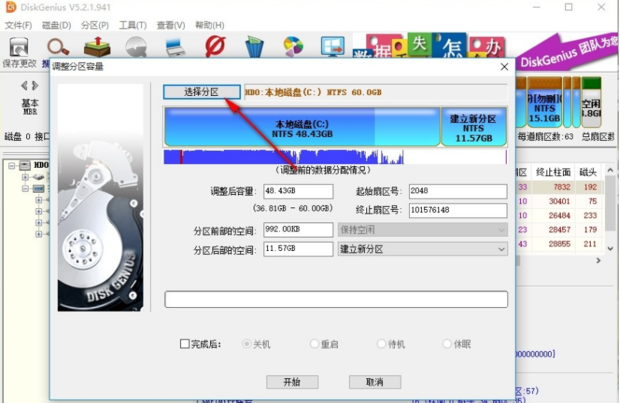Click the table scrollbar down arrow
Screen dimensions: 620x403
[610, 248]
